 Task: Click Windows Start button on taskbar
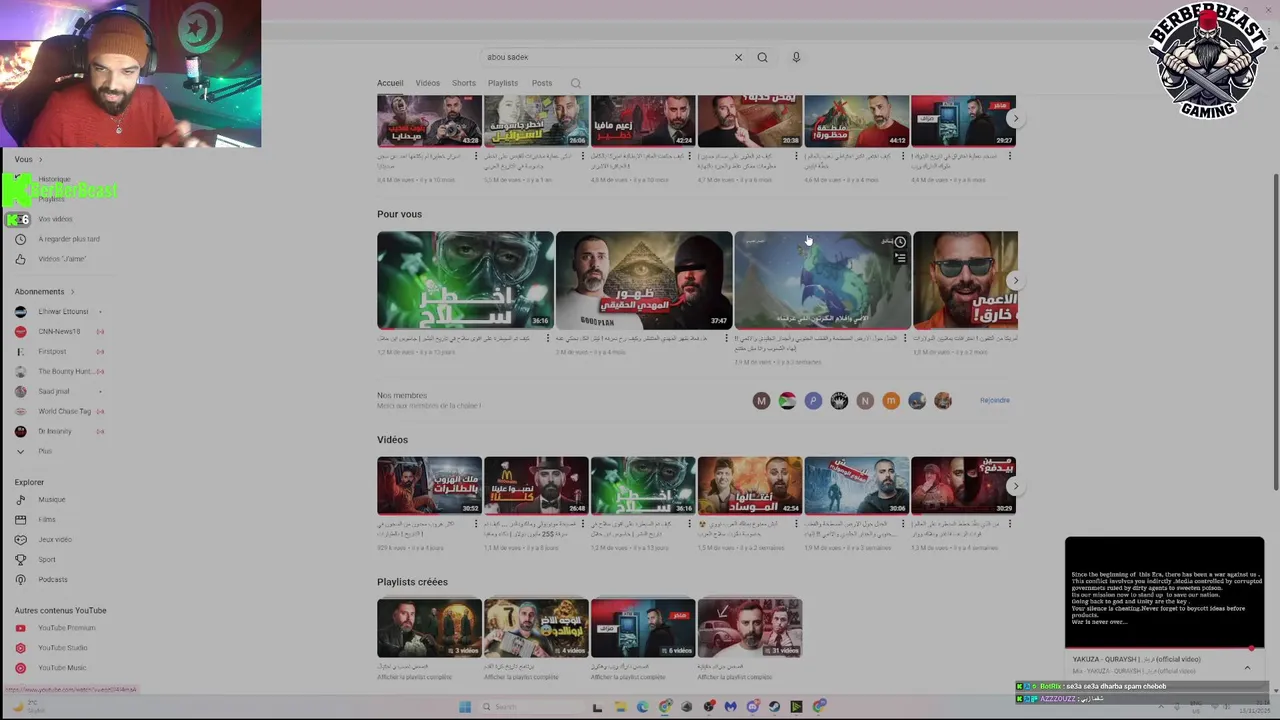(465, 707)
